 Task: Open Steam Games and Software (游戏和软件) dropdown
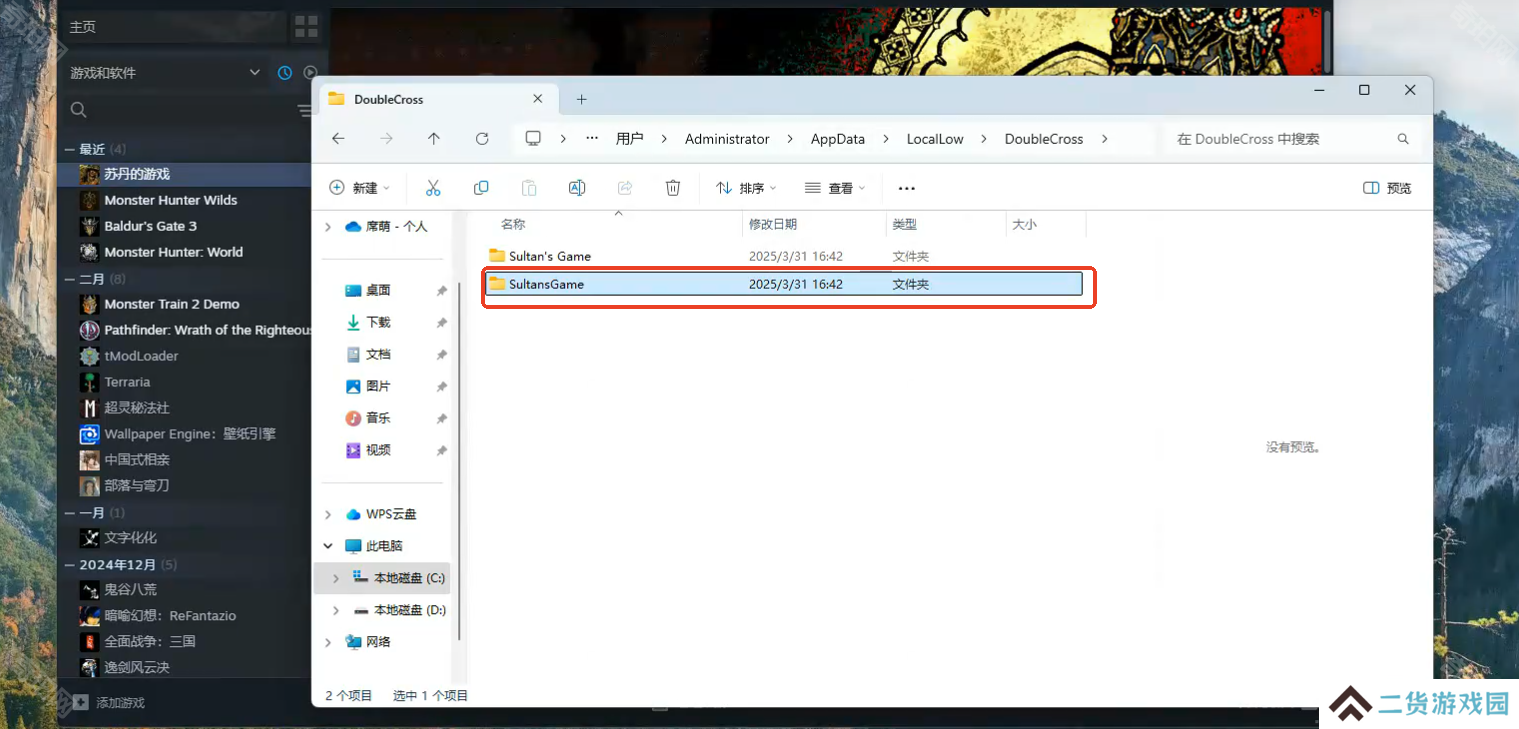[x=165, y=73]
